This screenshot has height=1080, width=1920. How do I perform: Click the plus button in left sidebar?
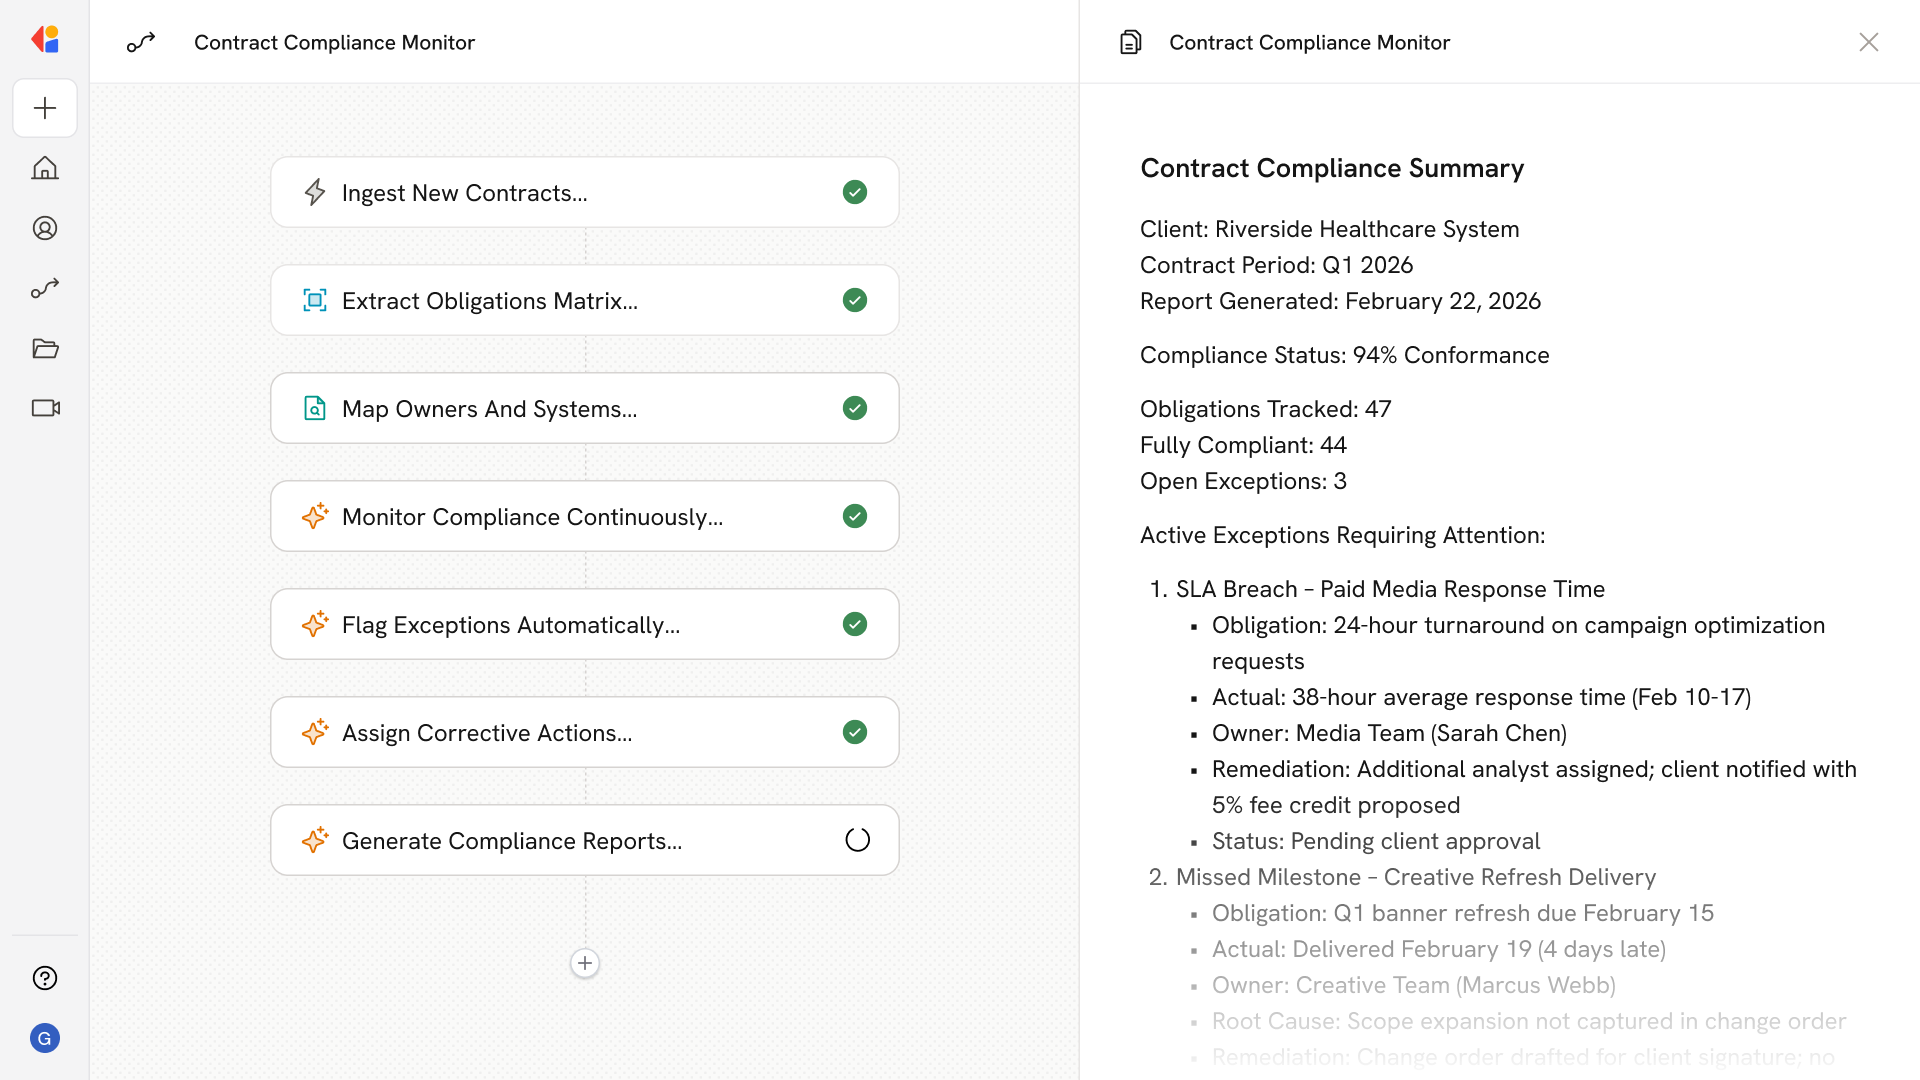click(x=45, y=108)
